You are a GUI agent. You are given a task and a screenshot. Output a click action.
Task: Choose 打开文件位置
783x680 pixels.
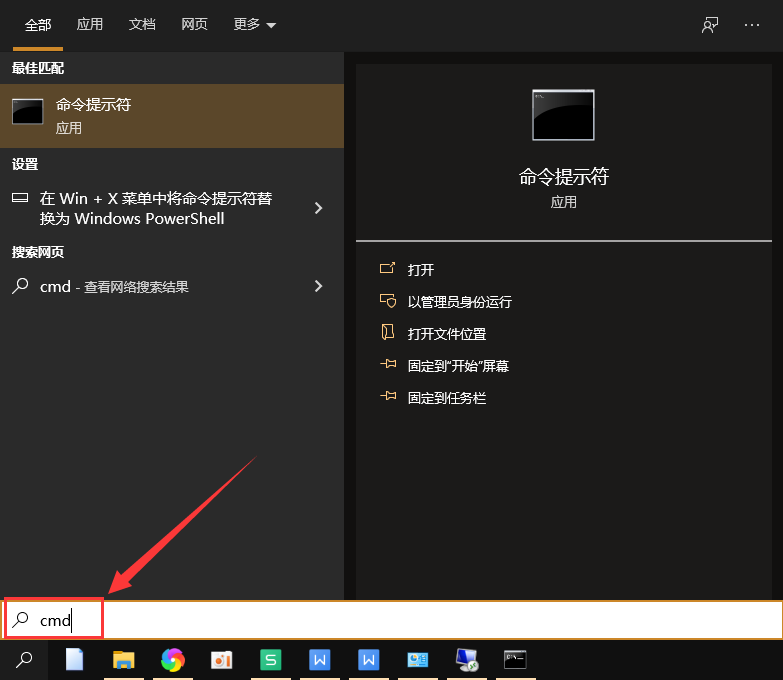pos(446,334)
